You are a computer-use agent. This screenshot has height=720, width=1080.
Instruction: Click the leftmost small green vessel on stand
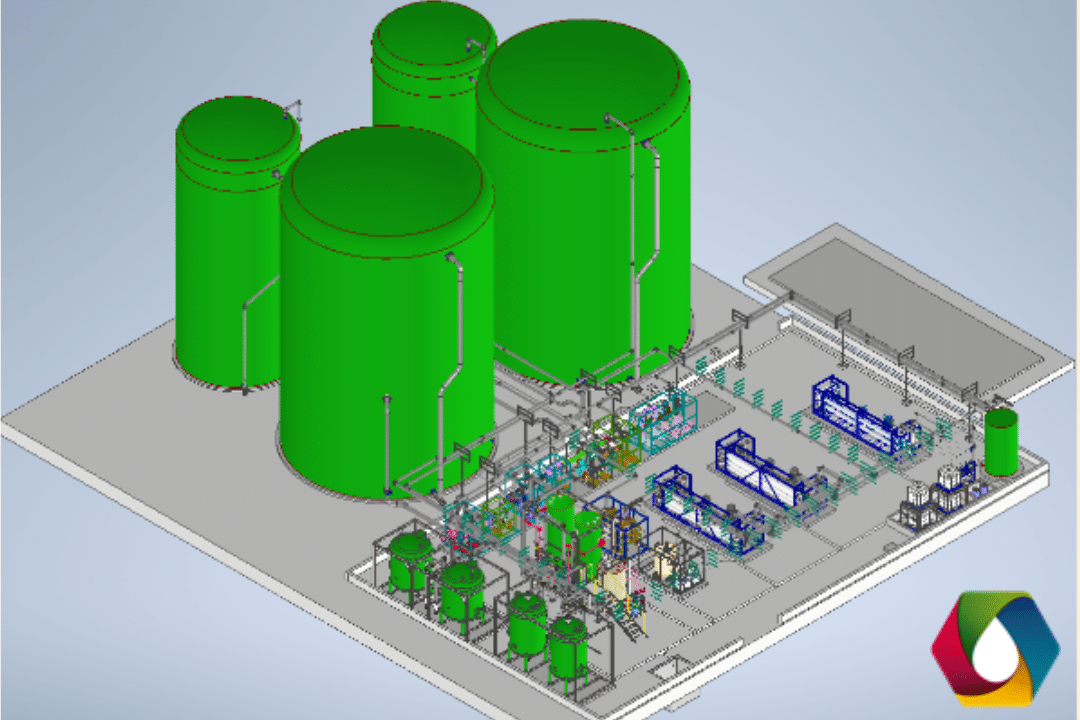(x=410, y=562)
